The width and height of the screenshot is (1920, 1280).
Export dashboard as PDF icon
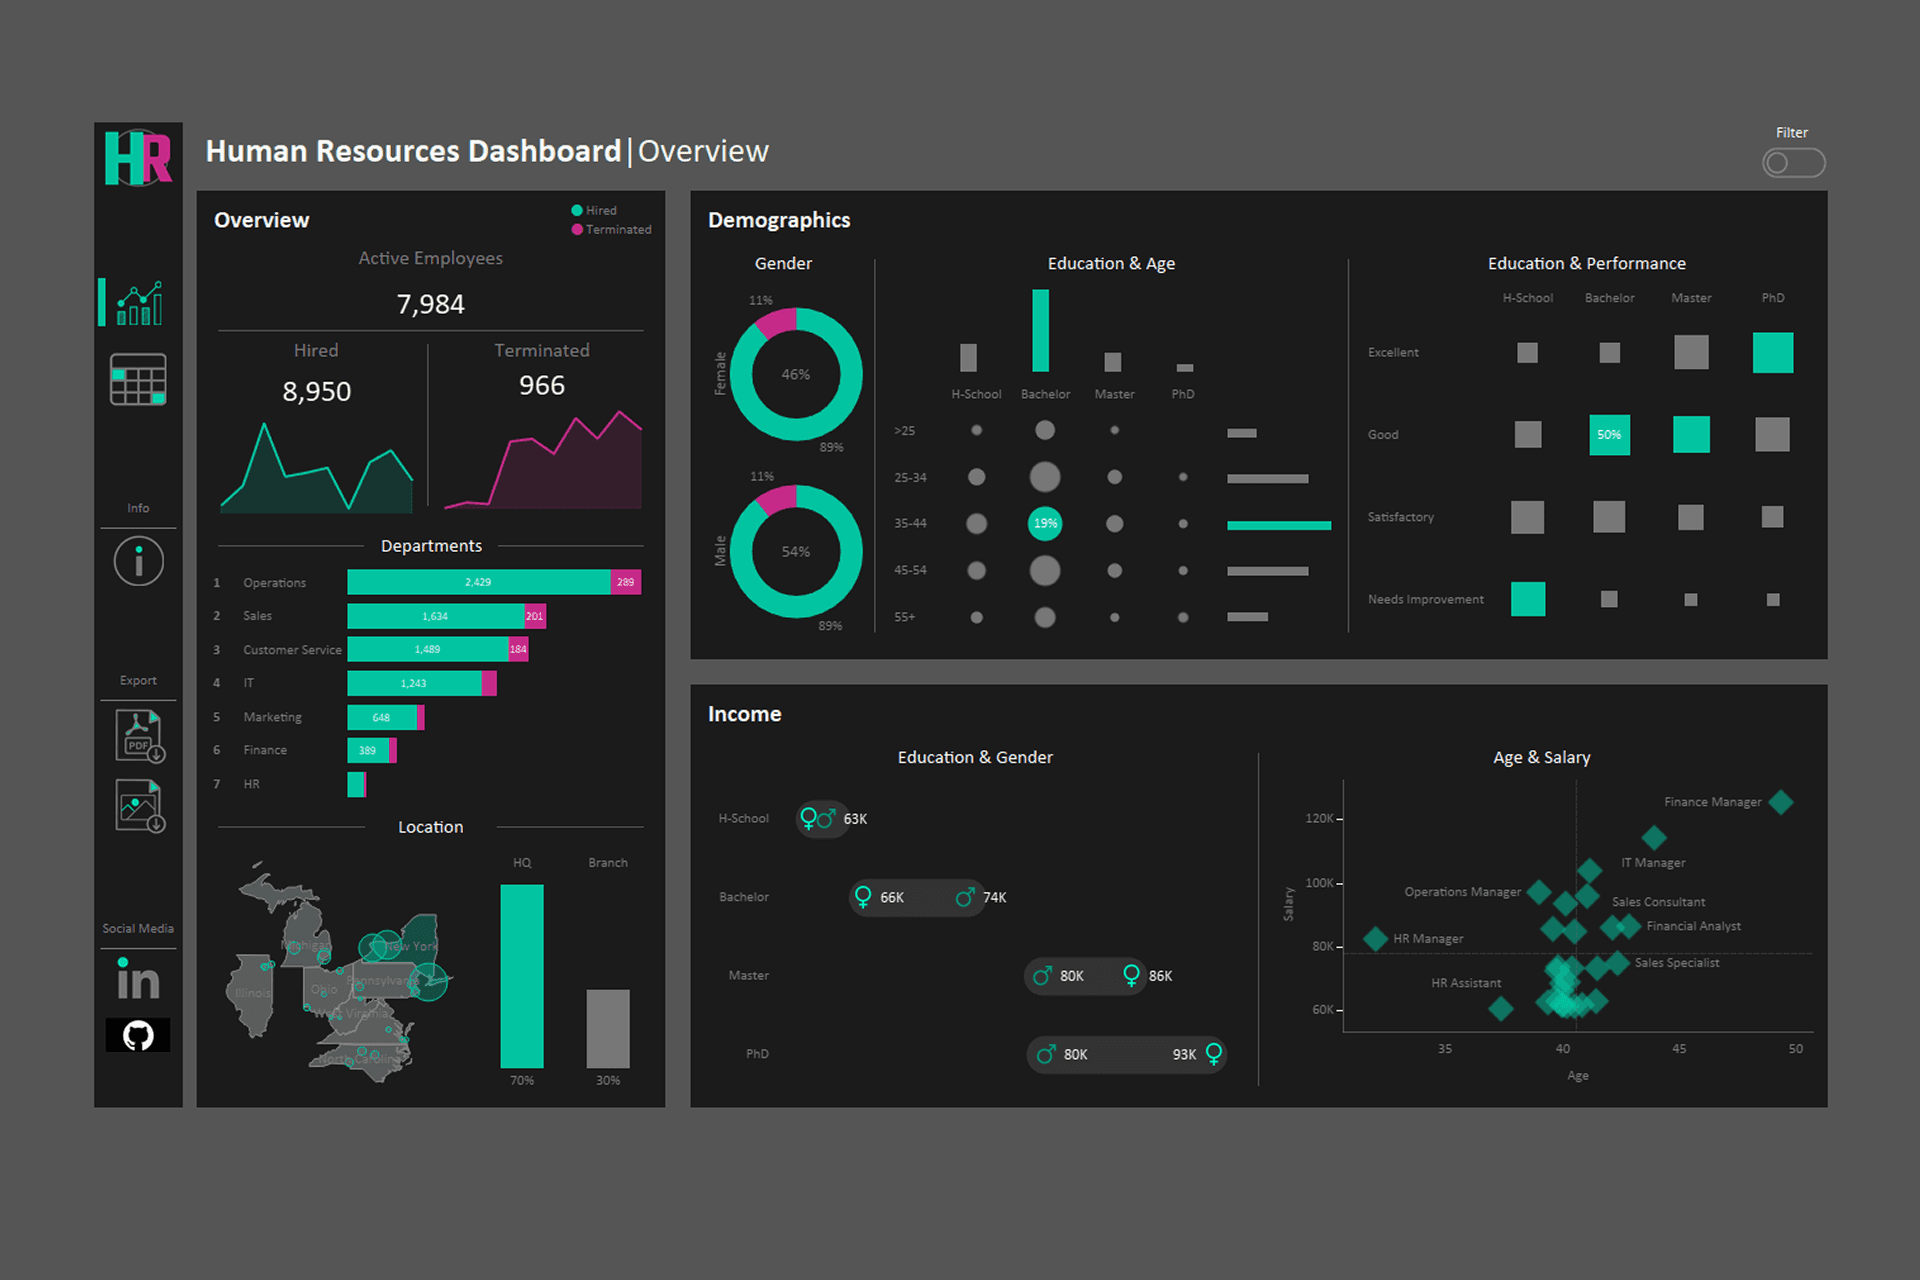(139, 736)
